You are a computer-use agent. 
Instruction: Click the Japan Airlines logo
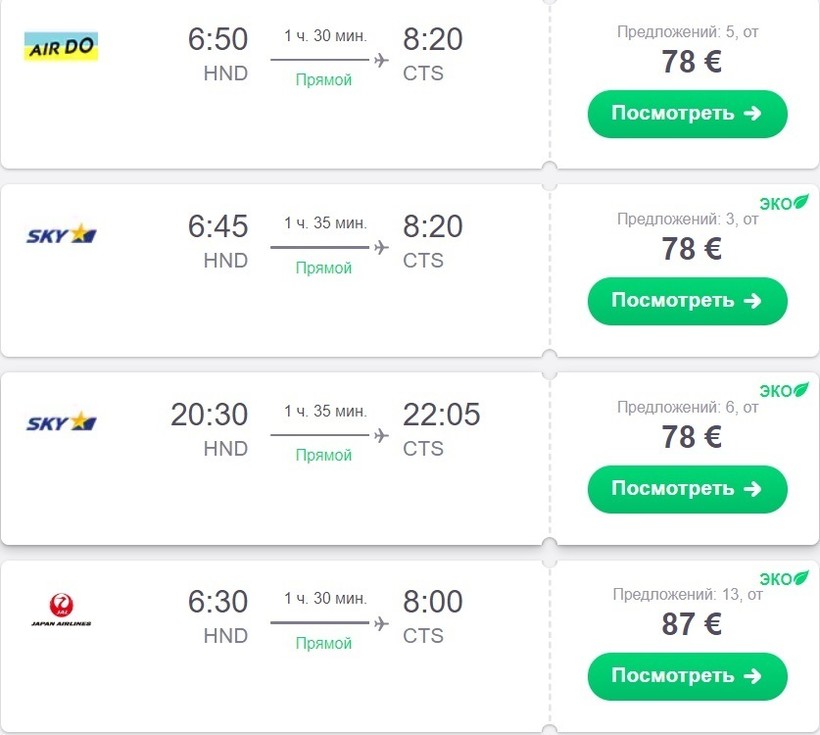[60, 609]
